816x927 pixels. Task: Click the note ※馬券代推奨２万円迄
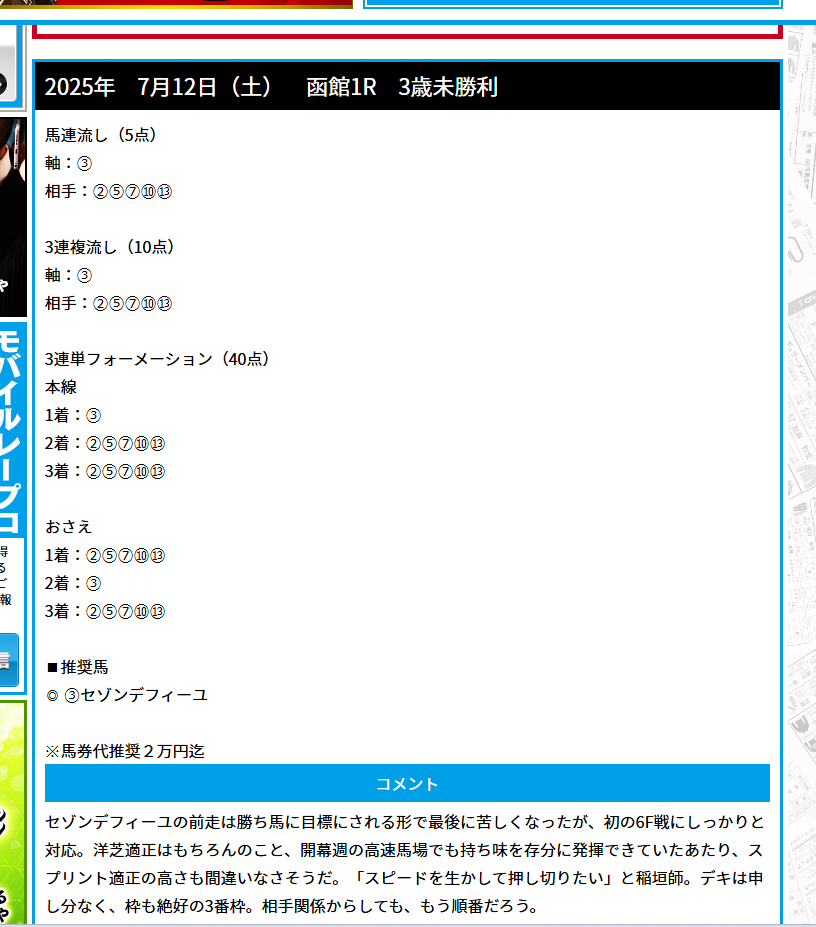tap(125, 751)
